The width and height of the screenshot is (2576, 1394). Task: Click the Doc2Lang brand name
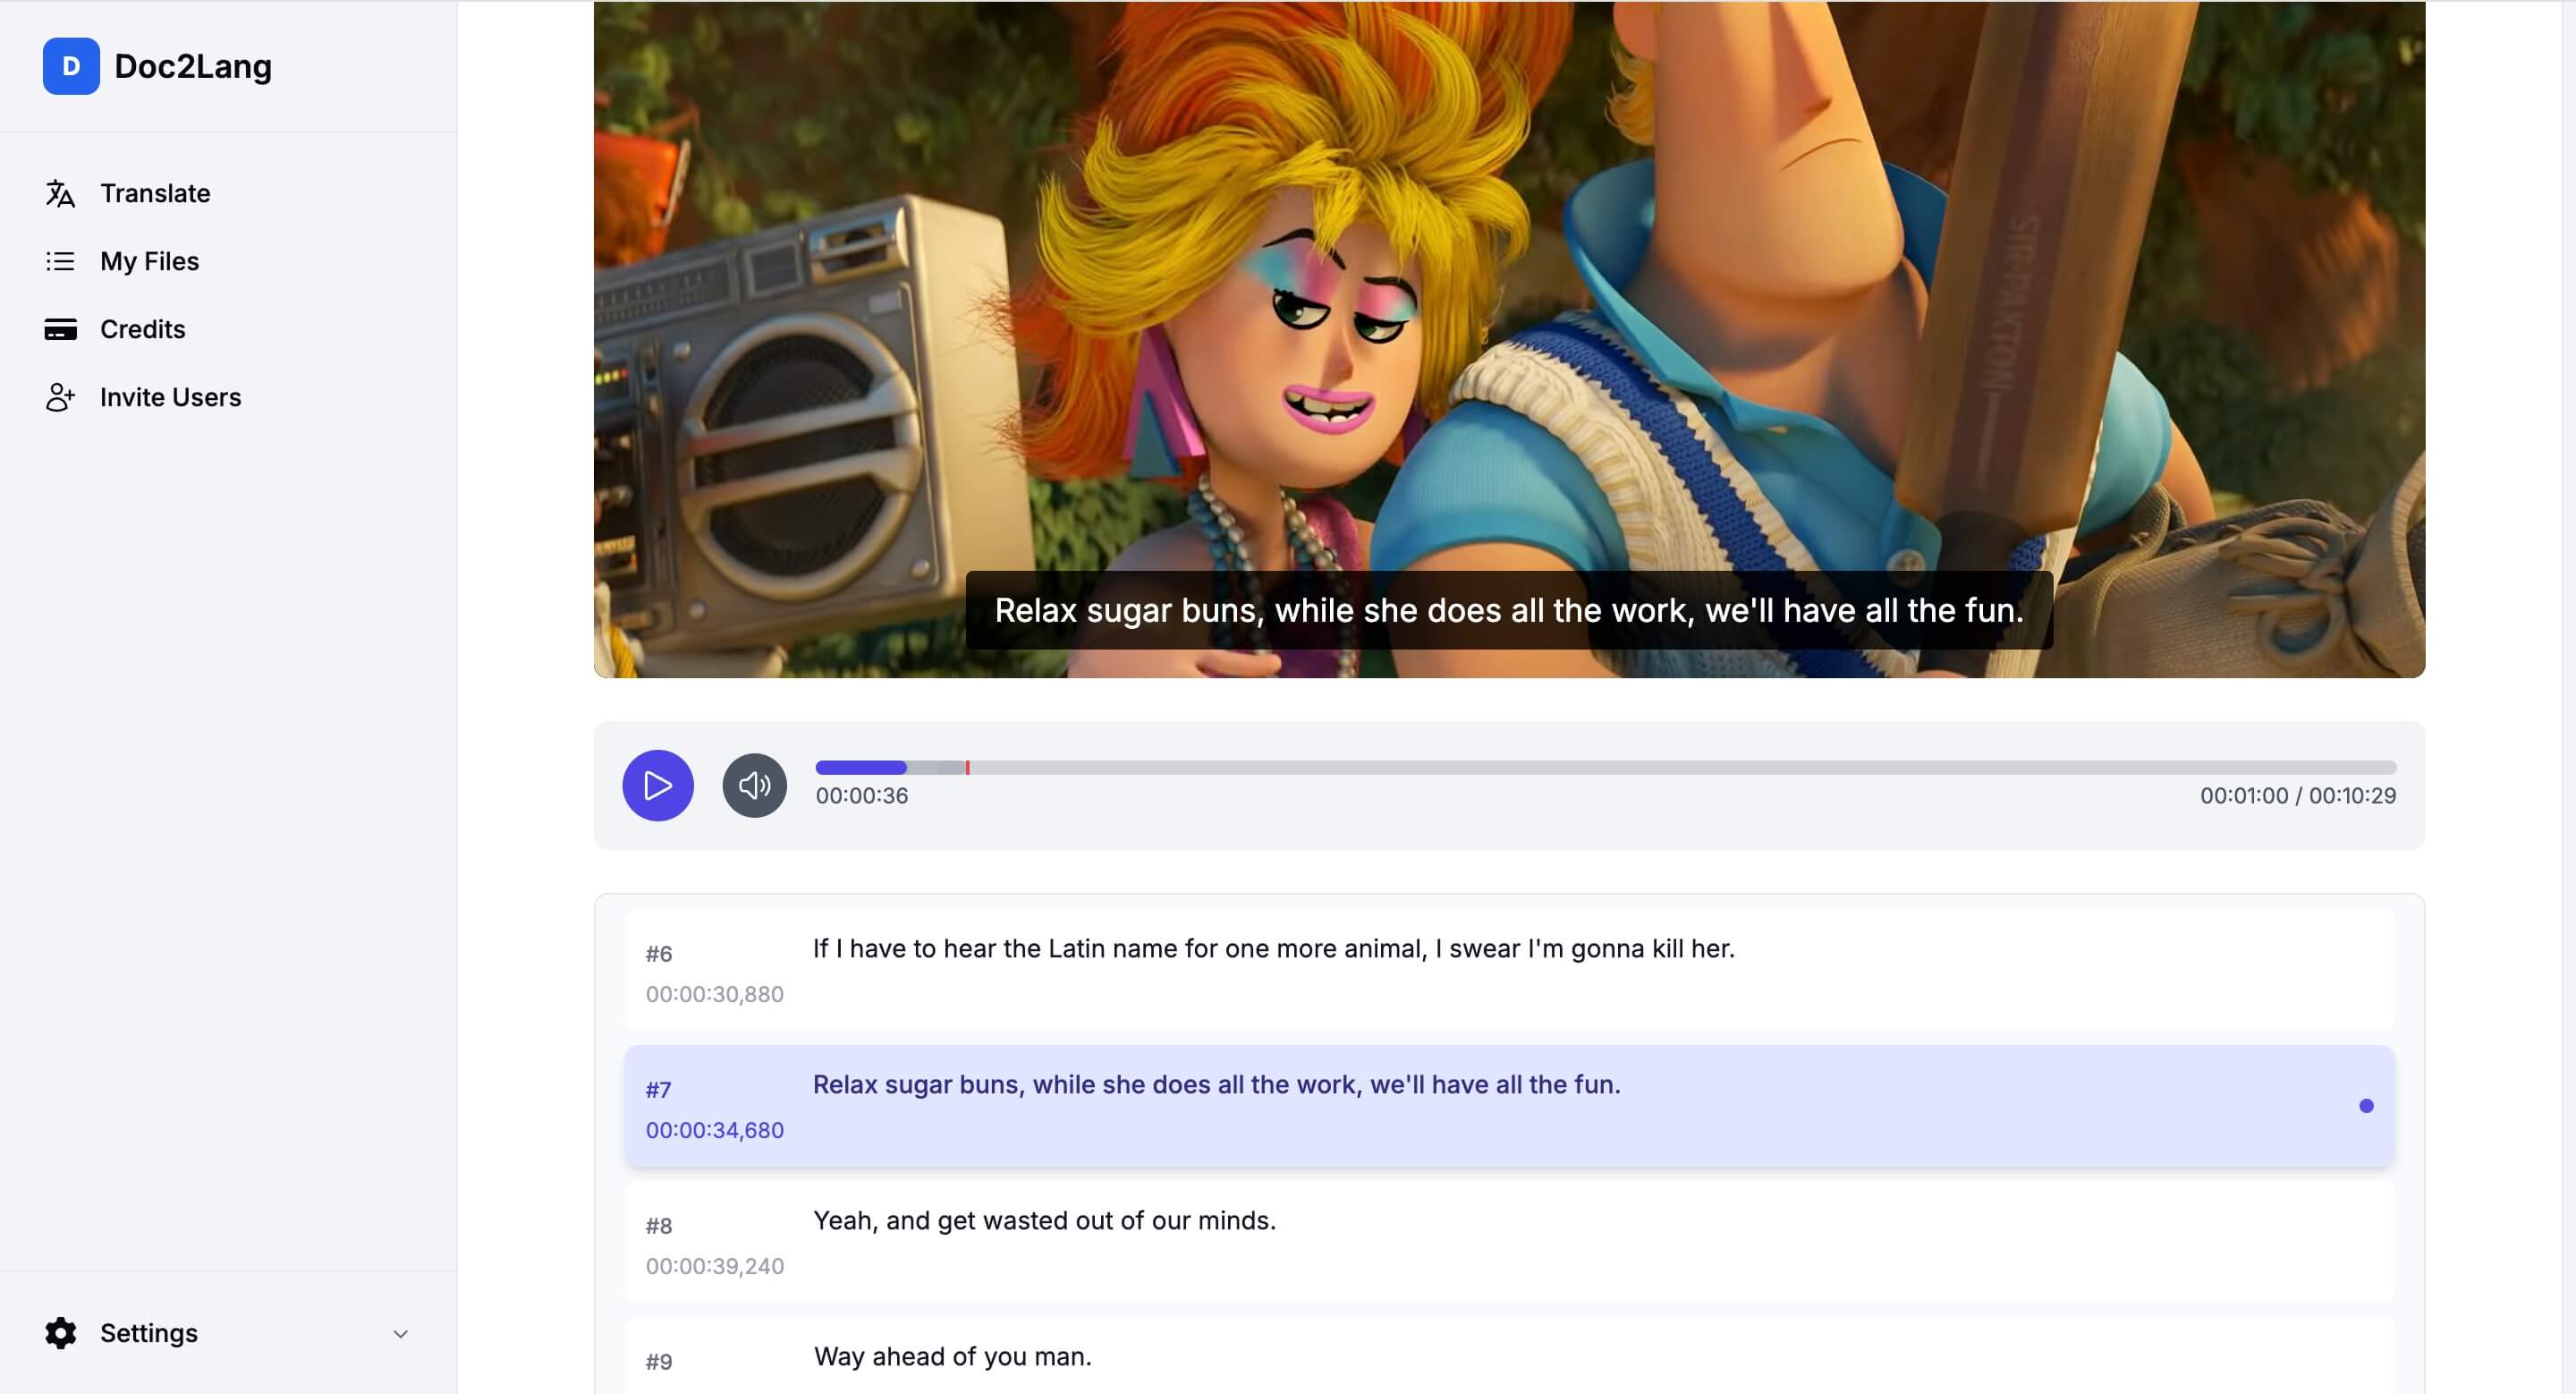tap(193, 66)
